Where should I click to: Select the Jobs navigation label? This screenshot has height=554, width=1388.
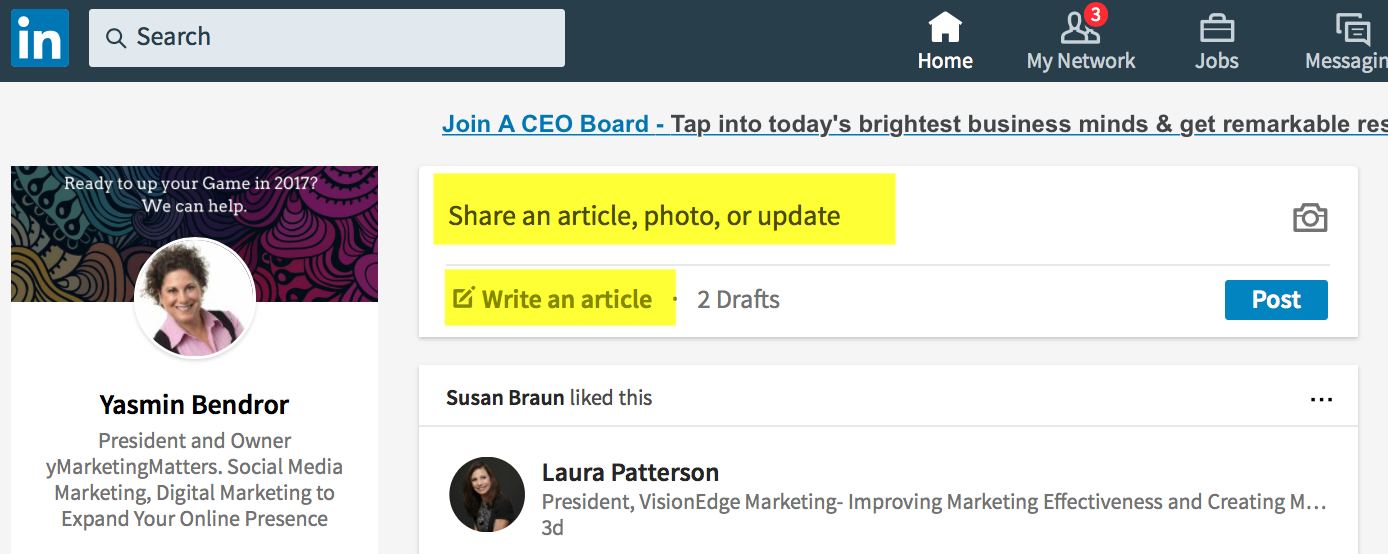point(1216,61)
